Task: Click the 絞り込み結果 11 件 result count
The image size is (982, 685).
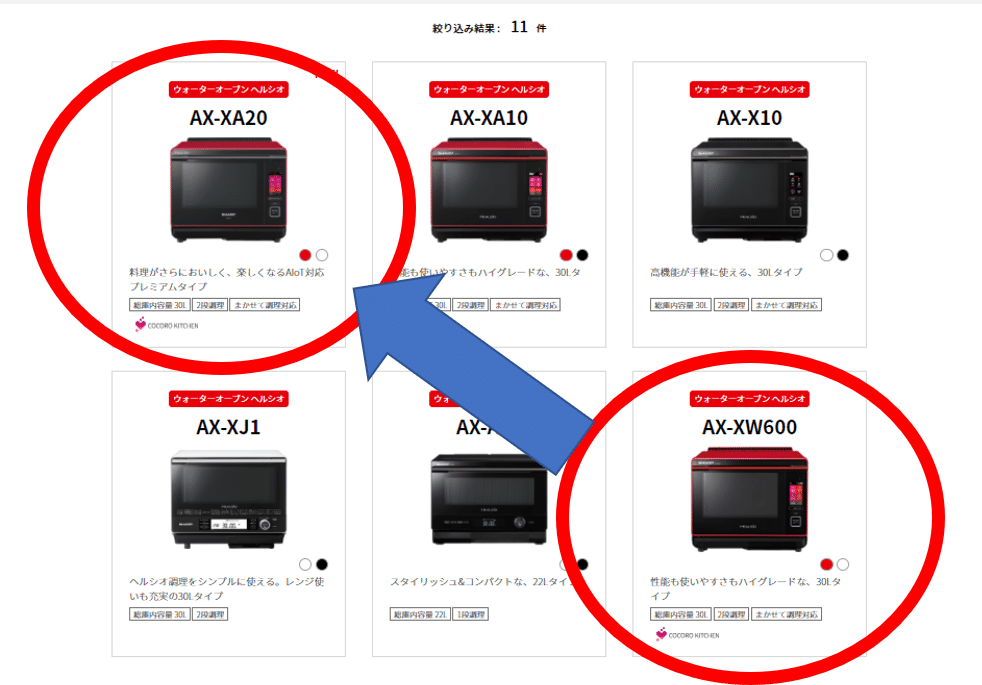Action: [x=489, y=27]
